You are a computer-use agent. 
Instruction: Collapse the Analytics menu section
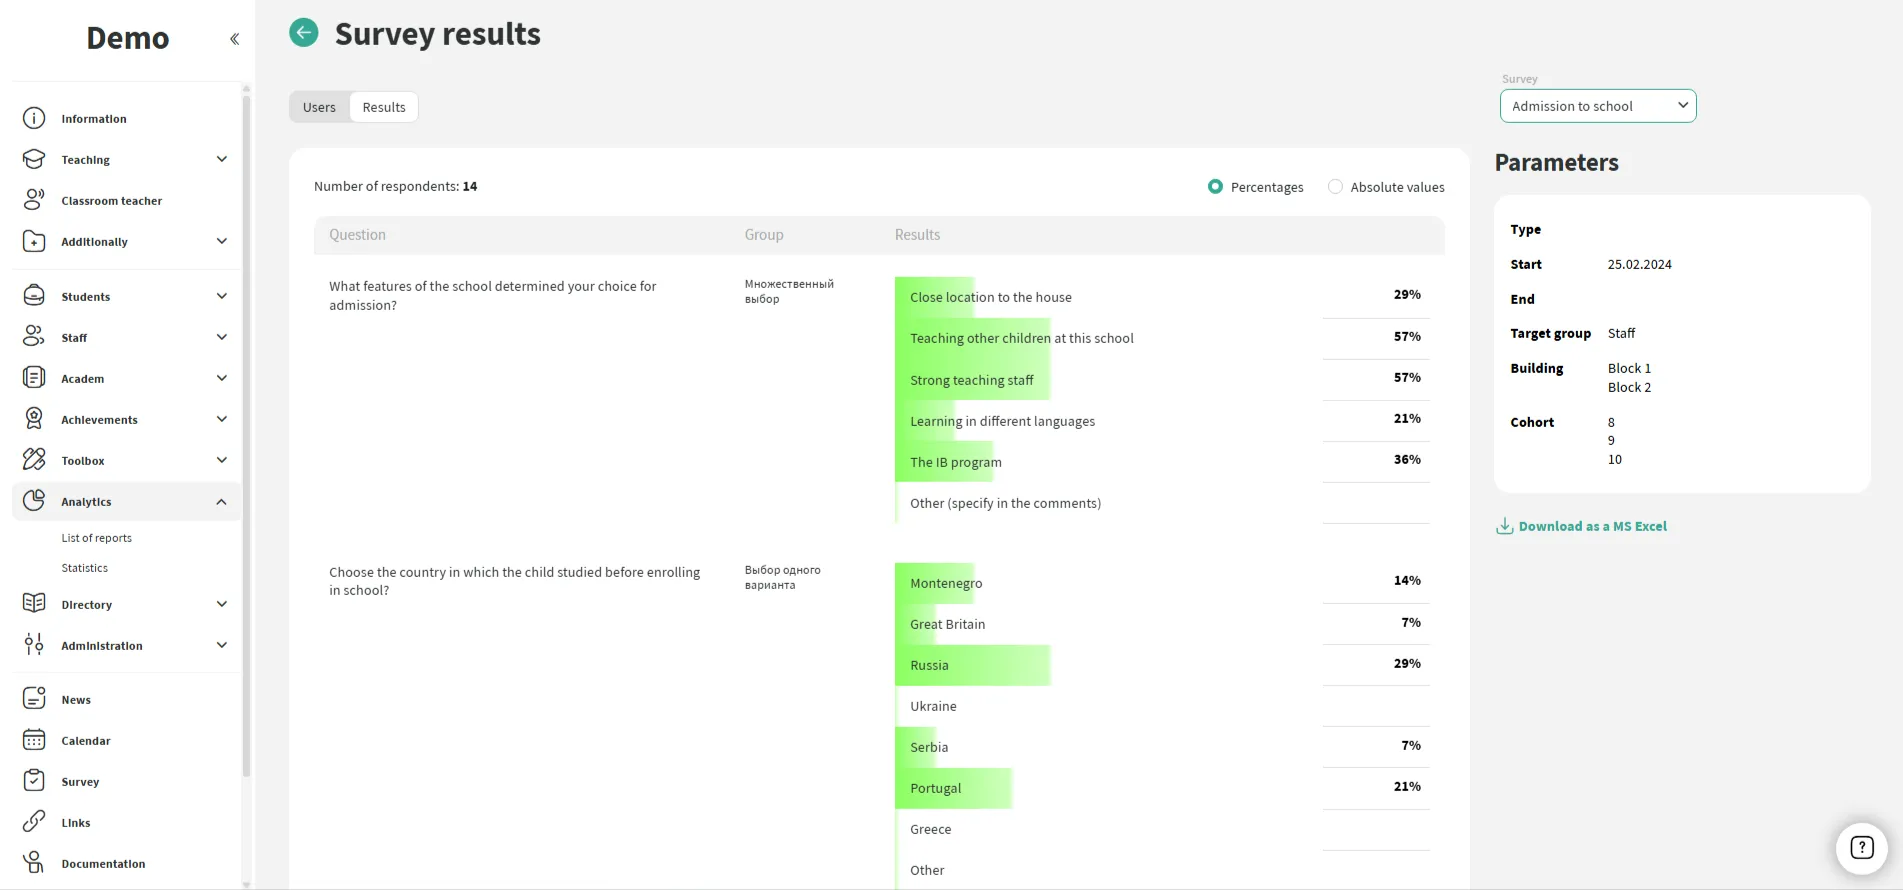pos(222,502)
